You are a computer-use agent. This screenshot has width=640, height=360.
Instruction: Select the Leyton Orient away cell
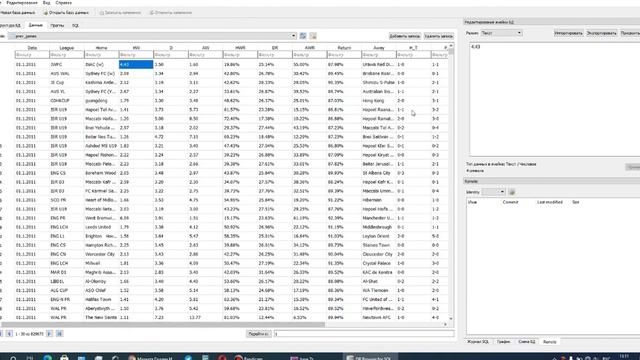point(379,236)
